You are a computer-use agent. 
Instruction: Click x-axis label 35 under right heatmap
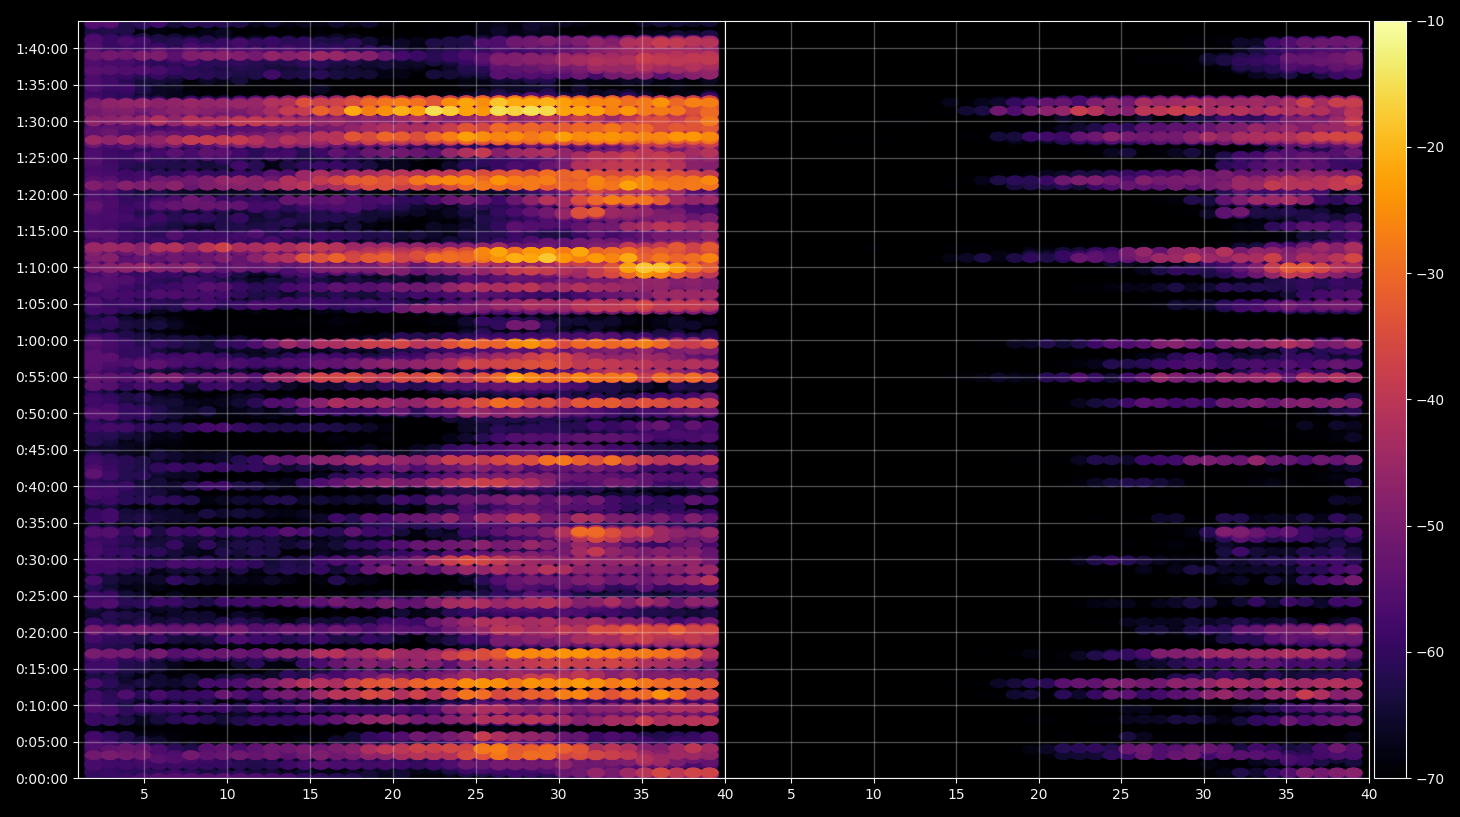(x=1286, y=795)
